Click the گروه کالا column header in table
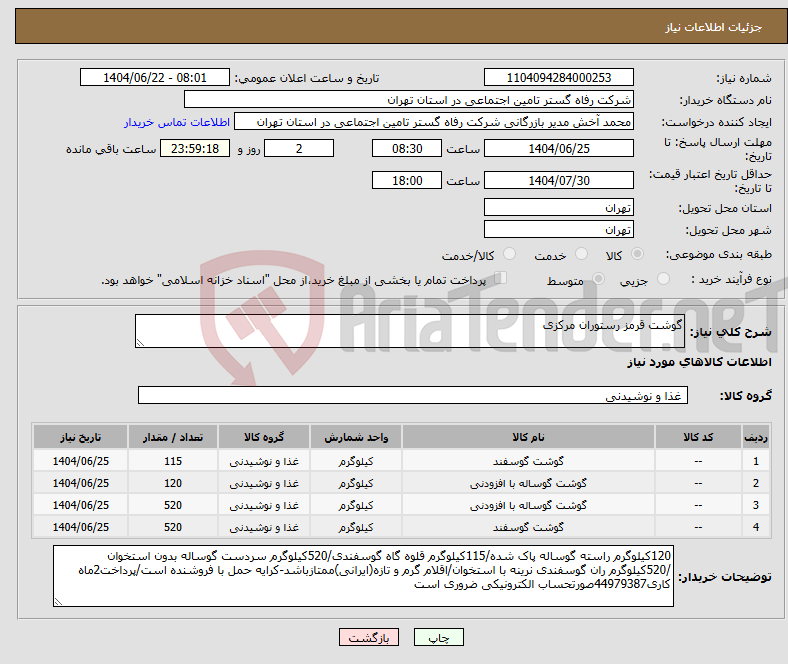The image size is (788, 664). click(x=264, y=437)
